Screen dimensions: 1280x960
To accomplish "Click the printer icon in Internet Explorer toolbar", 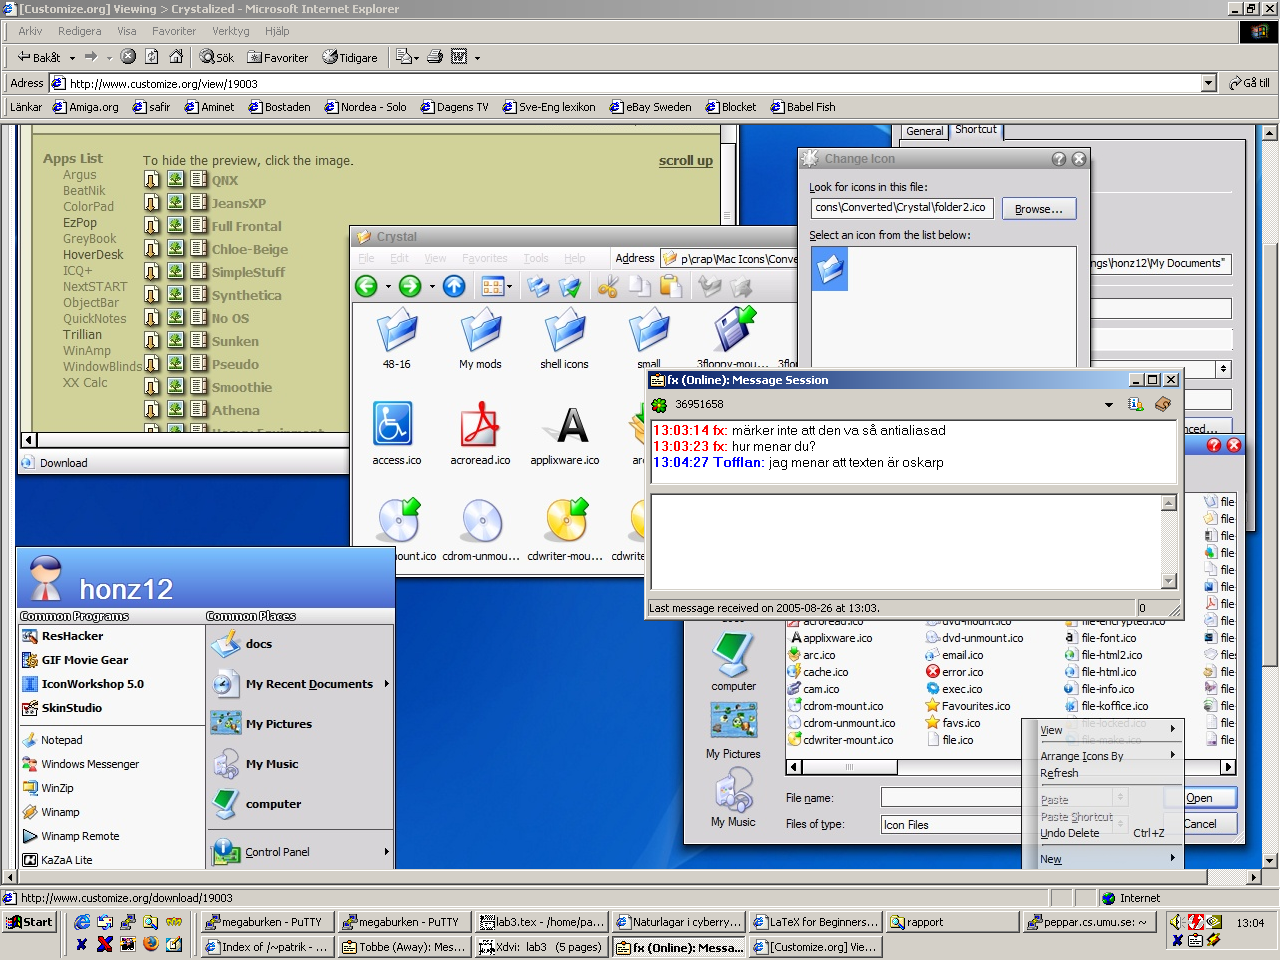I will (435, 57).
